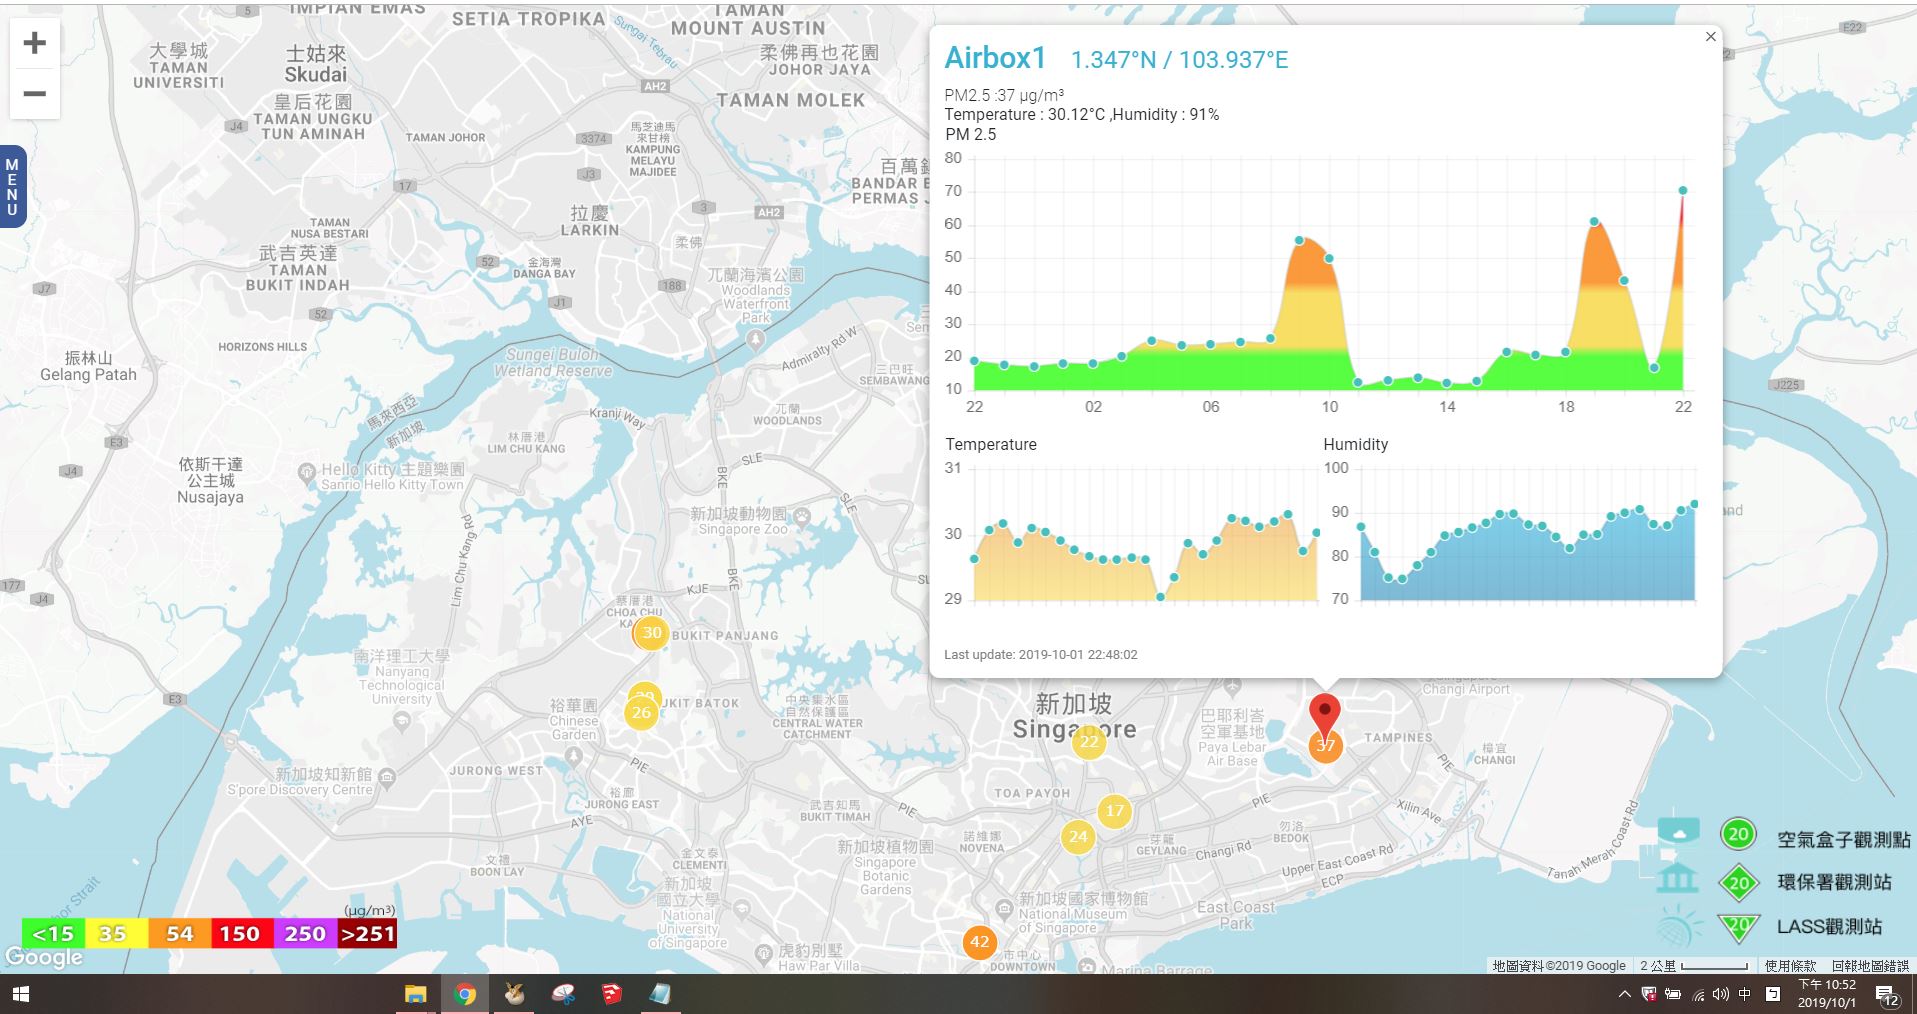Open the Windows Start menu

(20, 994)
